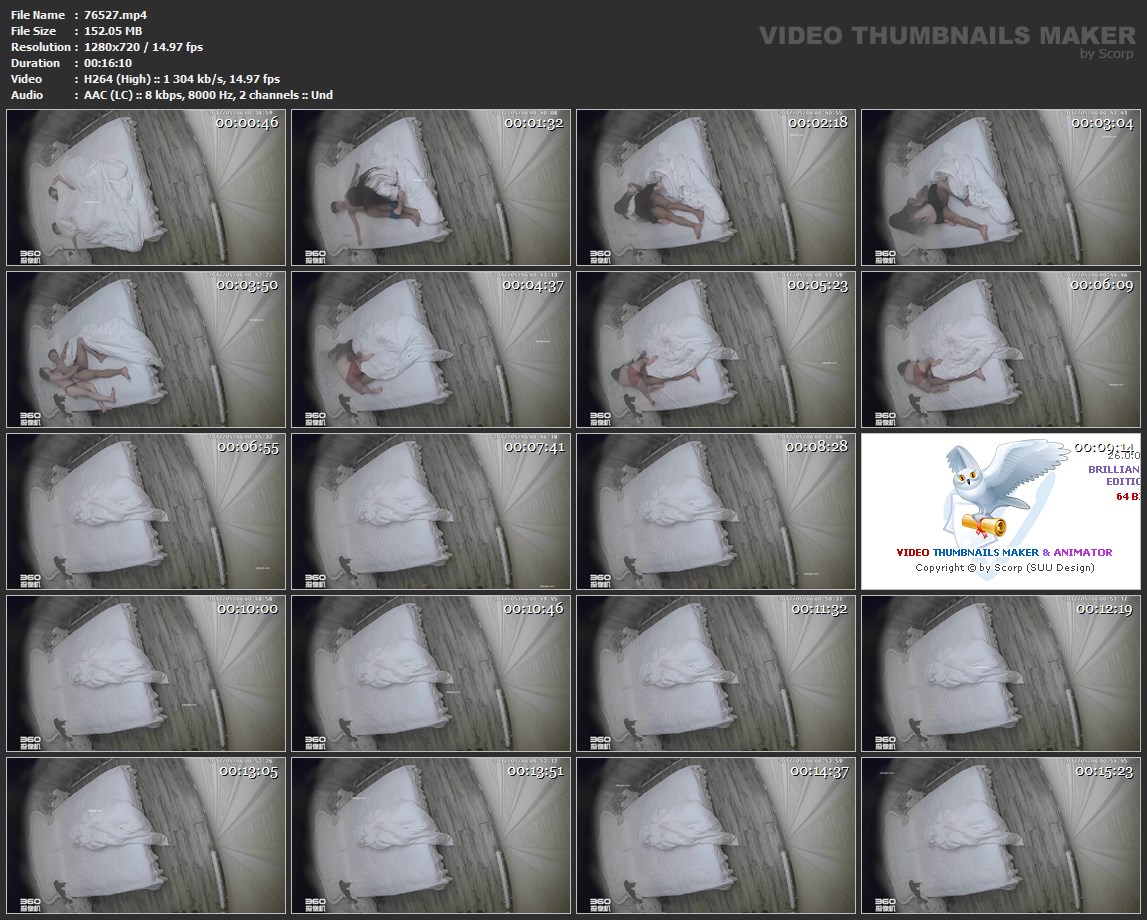Click the 'by Scorp' text in header
This screenshot has width=1147, height=920.
coord(1107,54)
